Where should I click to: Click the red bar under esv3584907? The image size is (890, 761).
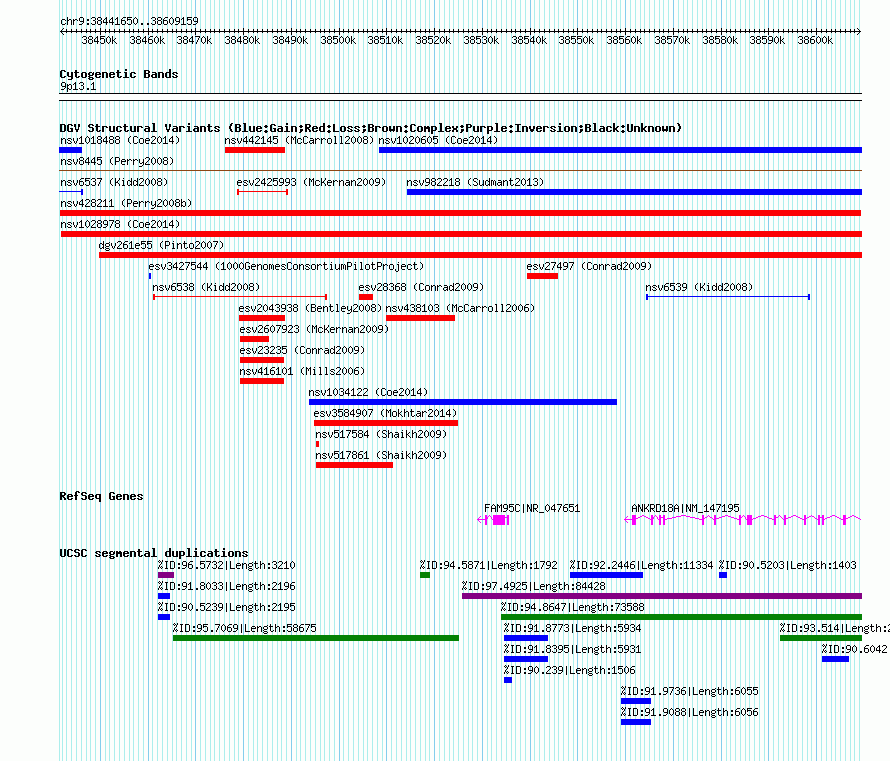pos(386,423)
